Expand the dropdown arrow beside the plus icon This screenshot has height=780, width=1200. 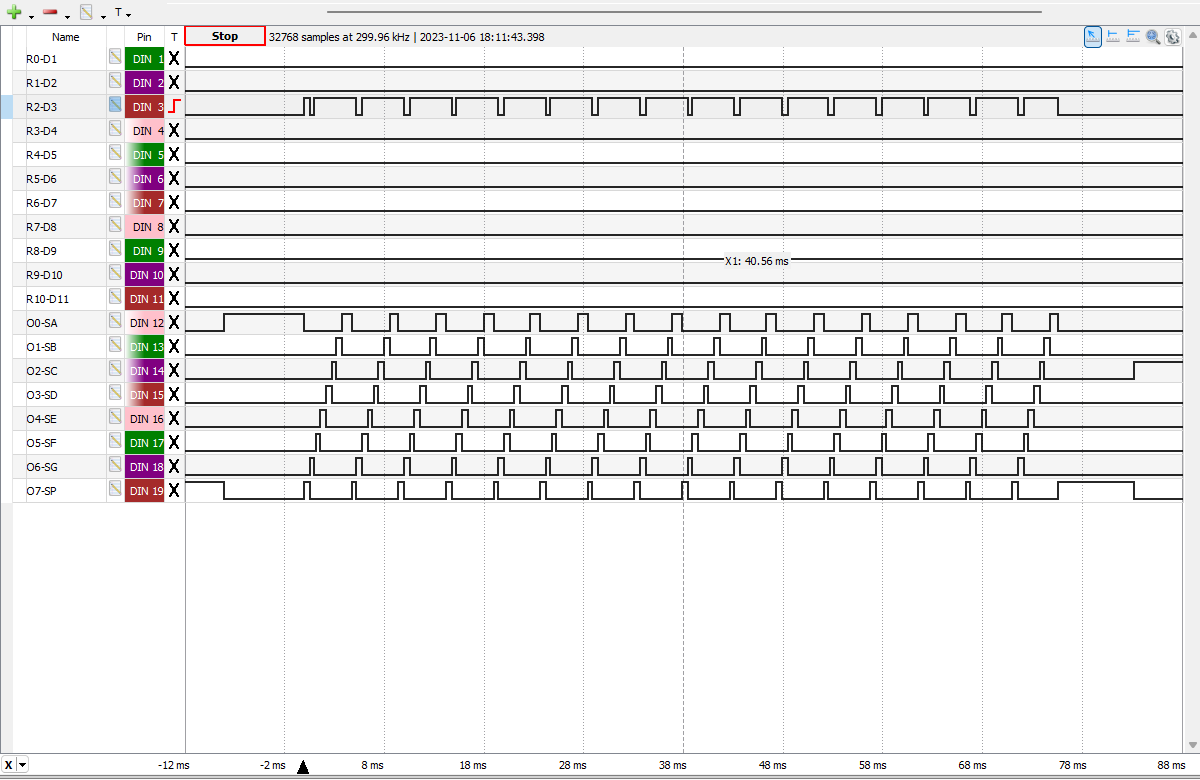coord(31,16)
